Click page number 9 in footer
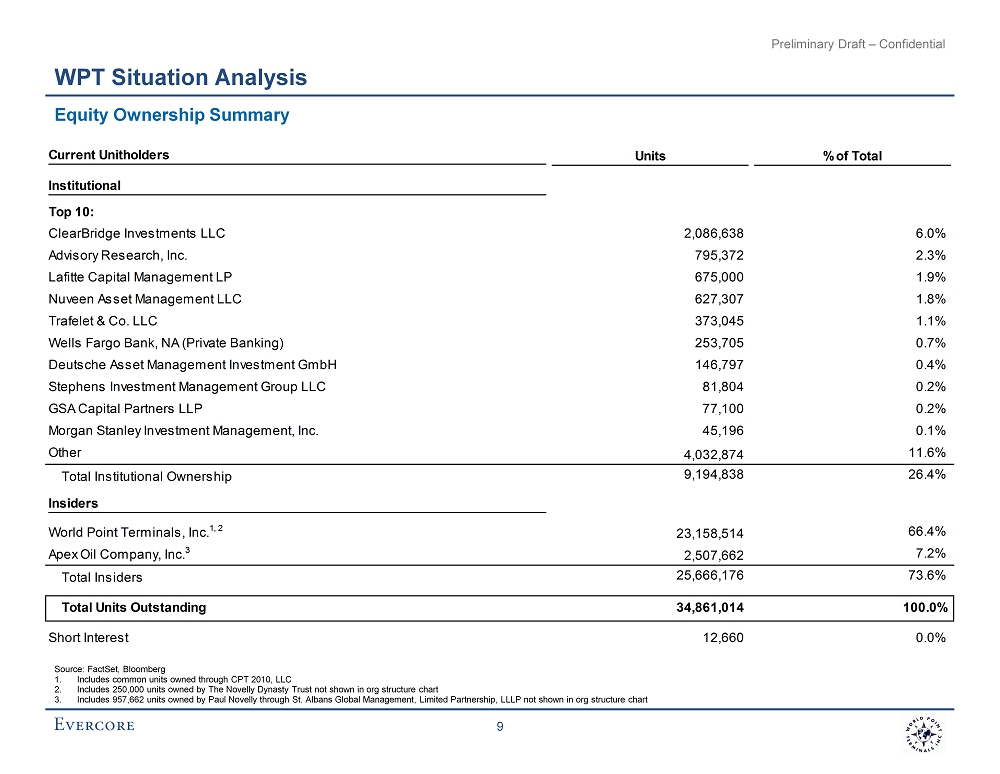Image resolution: width=1000 pixels, height=774 pixels. click(x=500, y=729)
